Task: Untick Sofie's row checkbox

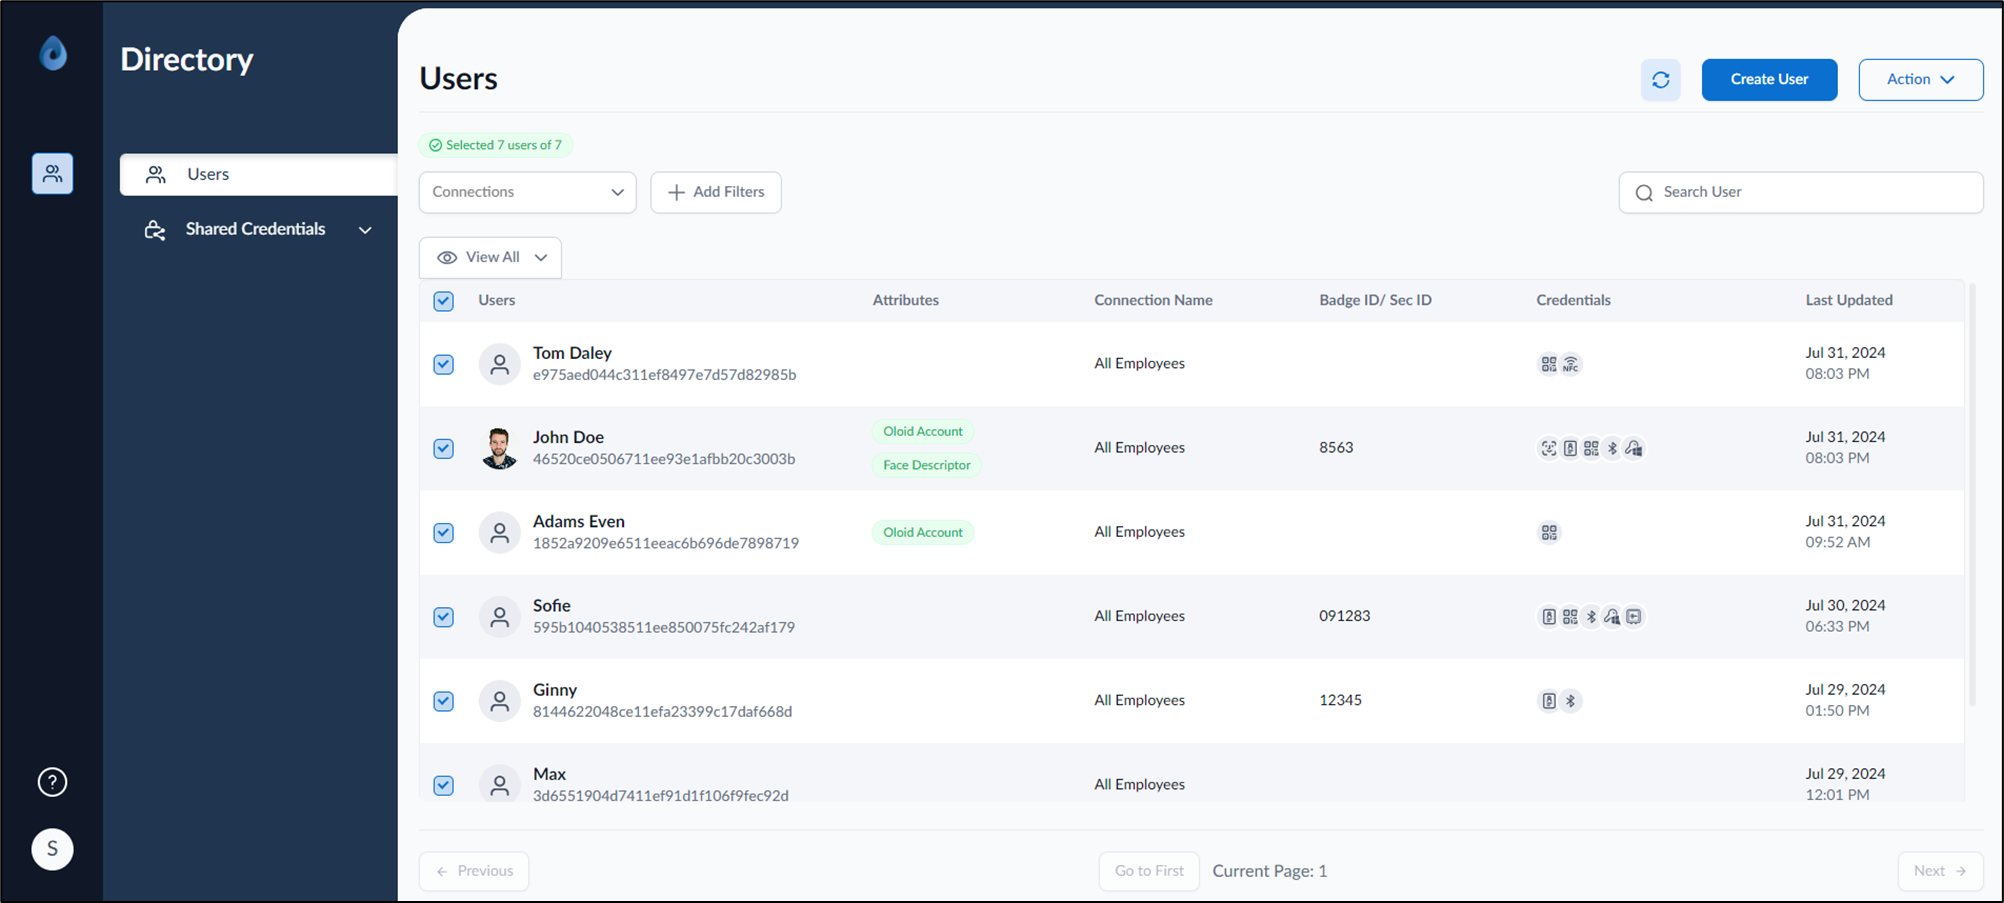Action: click(444, 617)
